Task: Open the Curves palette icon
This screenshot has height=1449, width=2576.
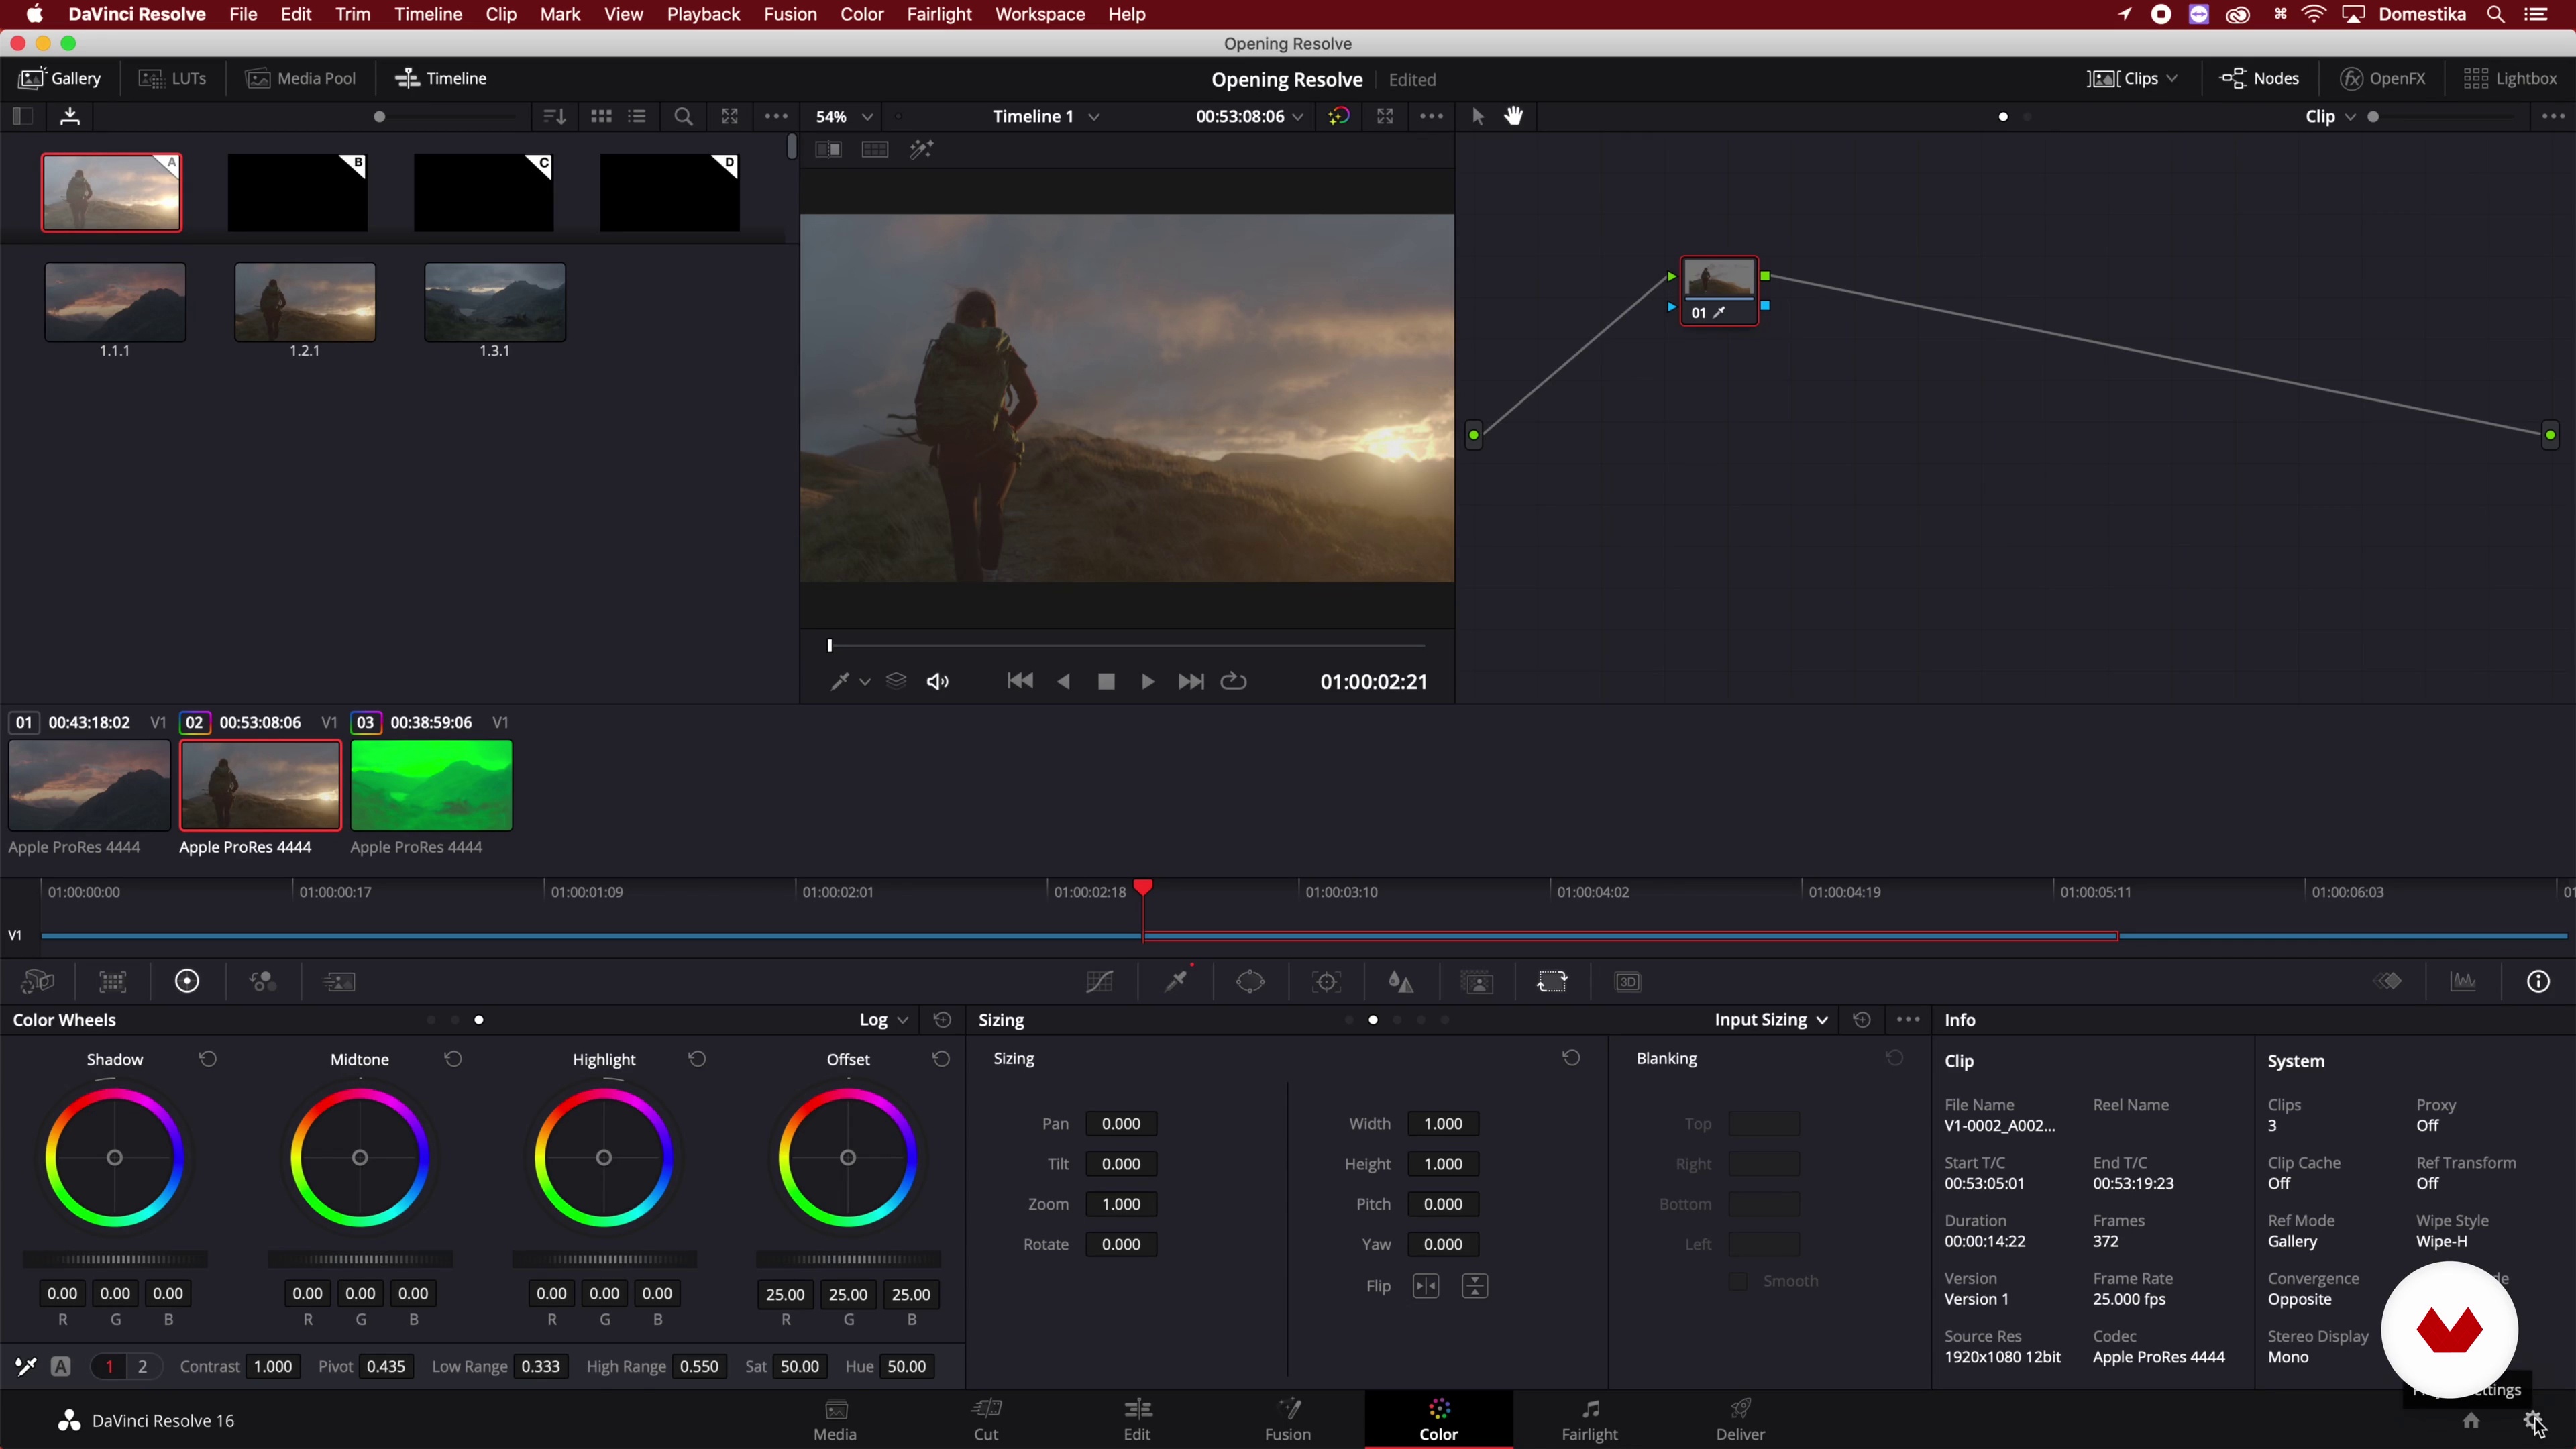Action: pos(1100,982)
